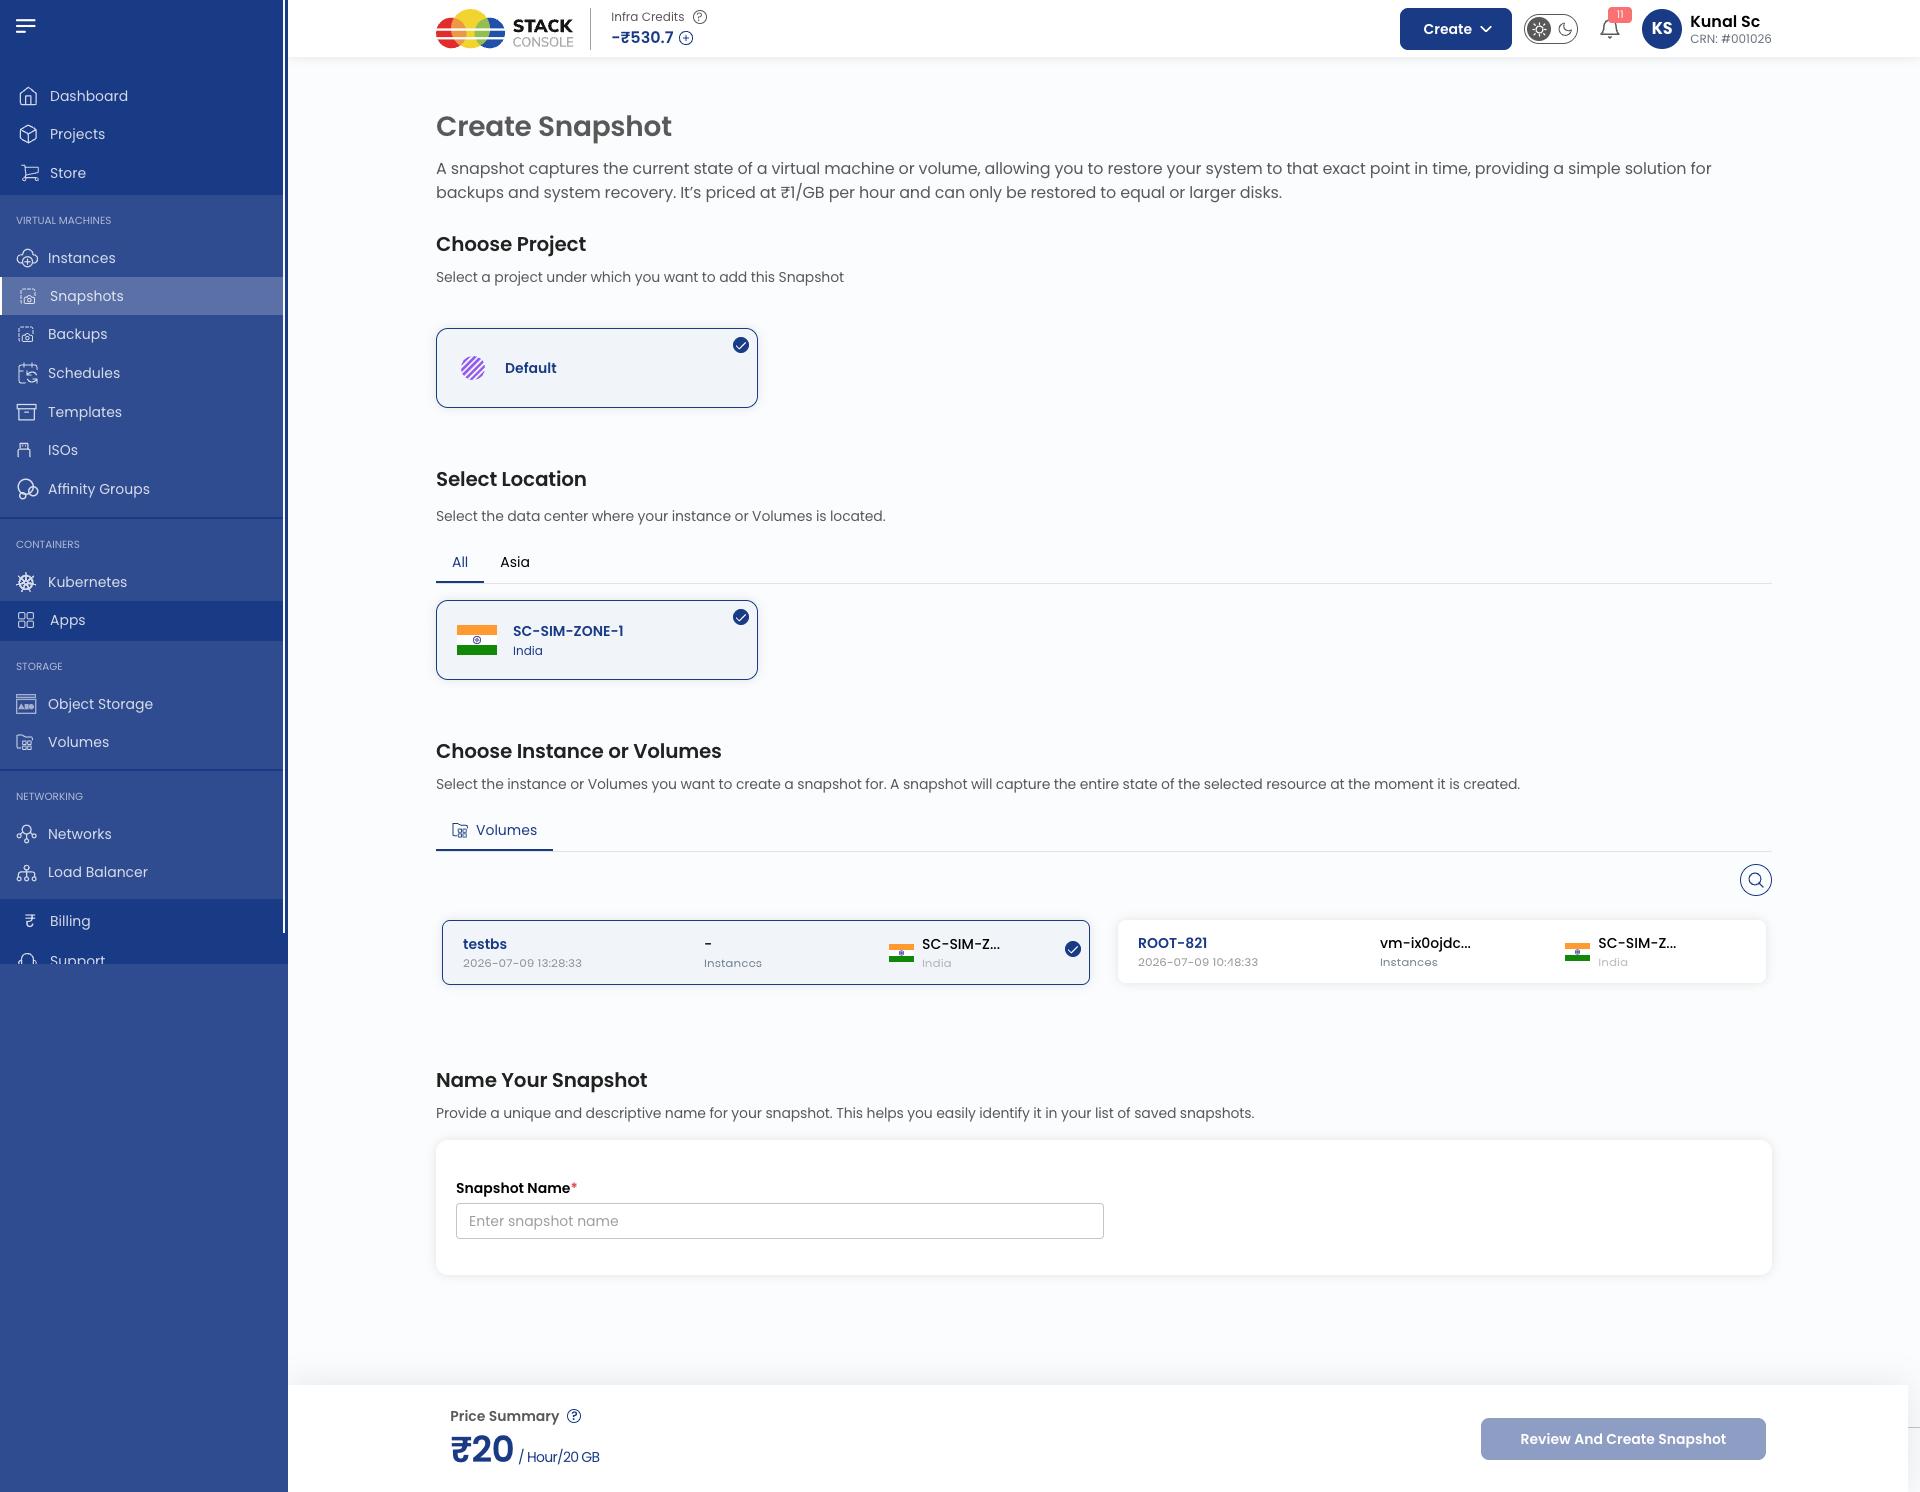Toggle light/dark theme switch
Image resolution: width=1920 pixels, height=1492 pixels.
1551,29
